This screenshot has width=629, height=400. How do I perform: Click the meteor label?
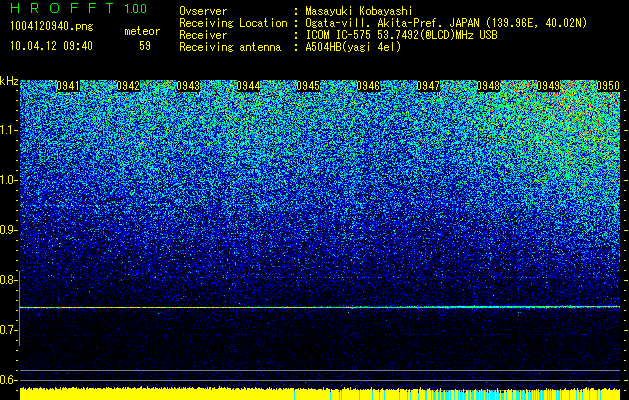[x=142, y=31]
